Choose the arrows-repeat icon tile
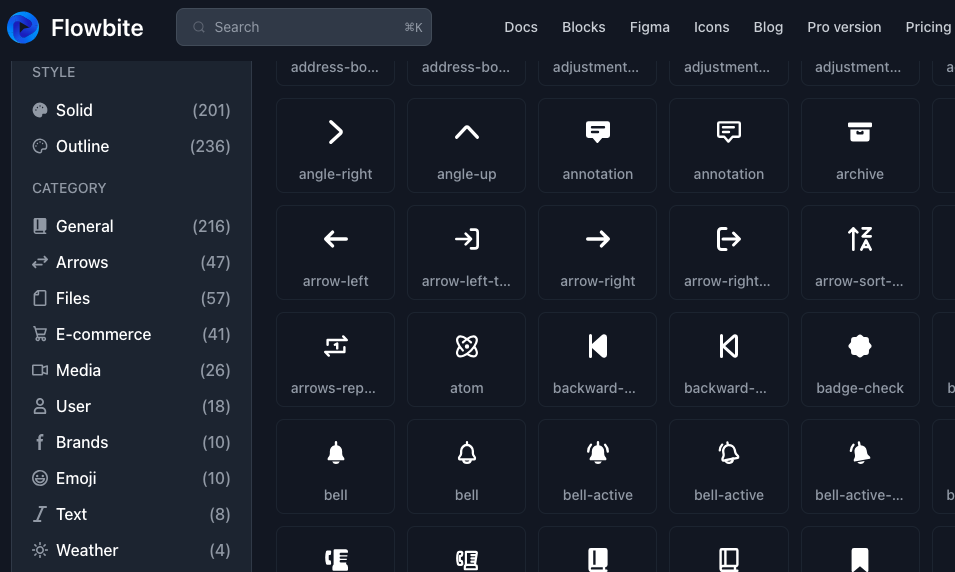The width and height of the screenshot is (955, 572). coord(335,359)
